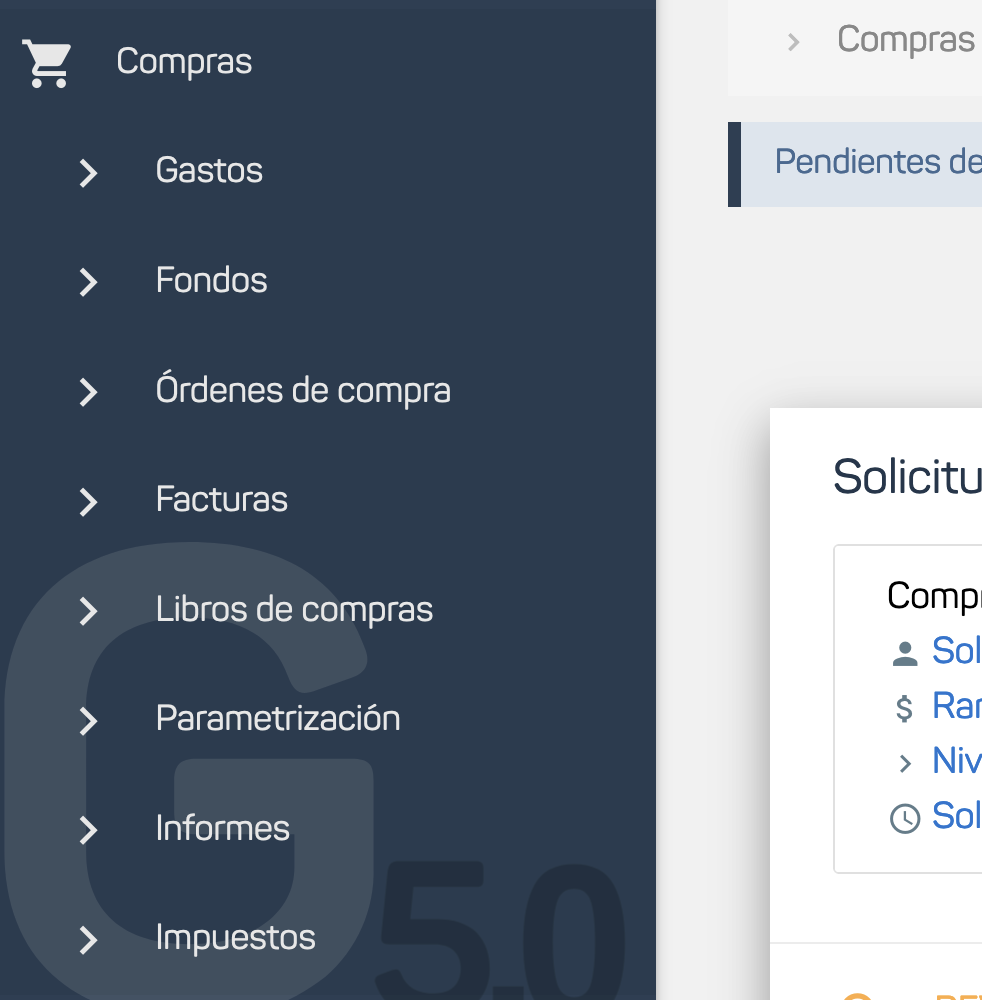Go to Compras in the breadcrumb
The height and width of the screenshot is (1000, 982).
(905, 40)
